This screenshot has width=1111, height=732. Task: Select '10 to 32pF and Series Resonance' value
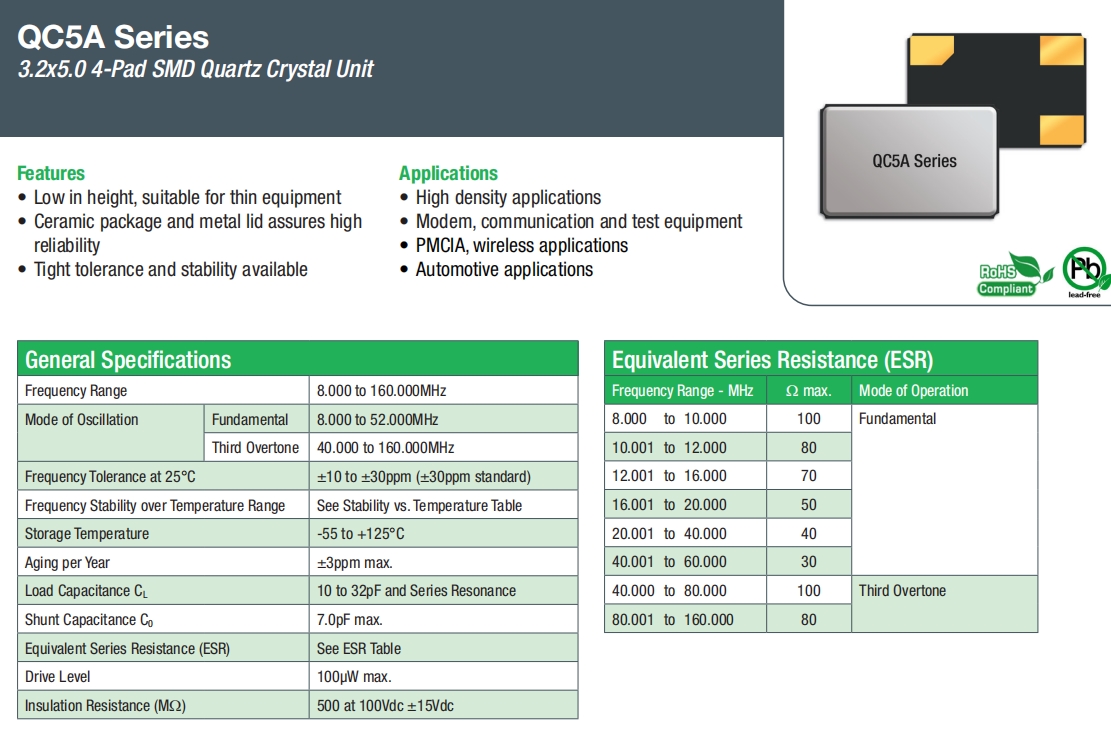pyautogui.click(x=417, y=591)
